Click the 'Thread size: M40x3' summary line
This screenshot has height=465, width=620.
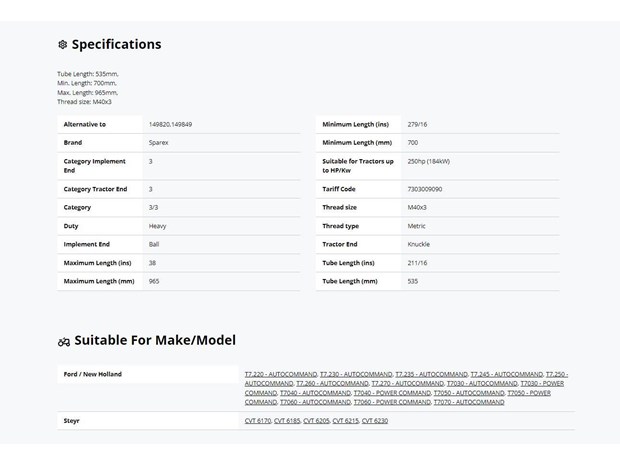[84, 102]
